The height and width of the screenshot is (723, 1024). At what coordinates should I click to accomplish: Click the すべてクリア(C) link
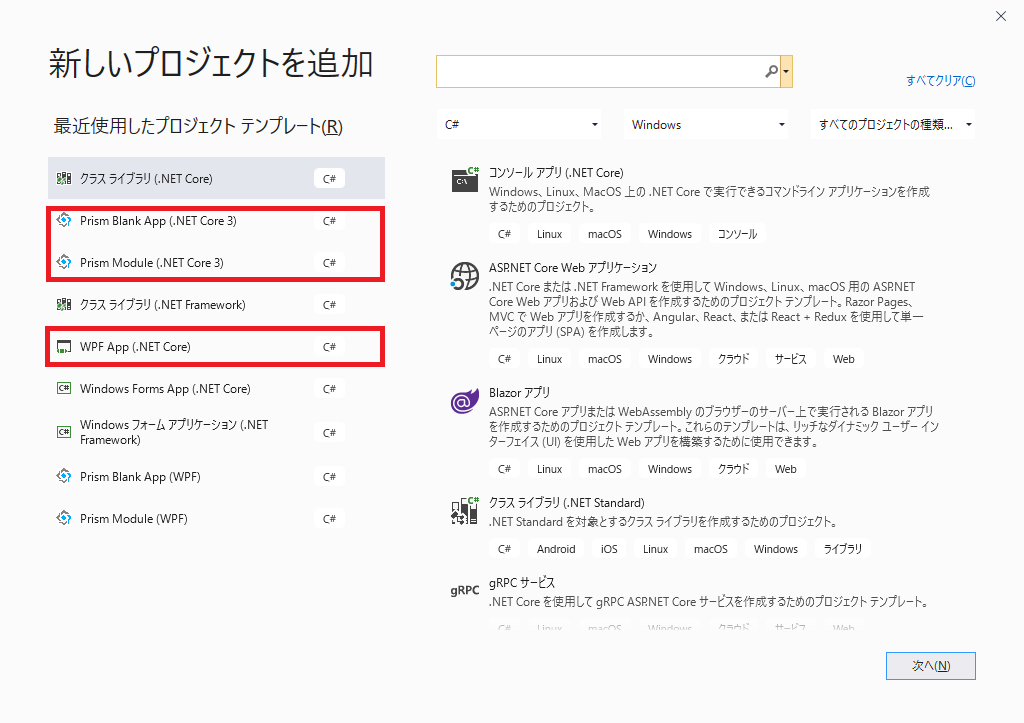pos(940,80)
